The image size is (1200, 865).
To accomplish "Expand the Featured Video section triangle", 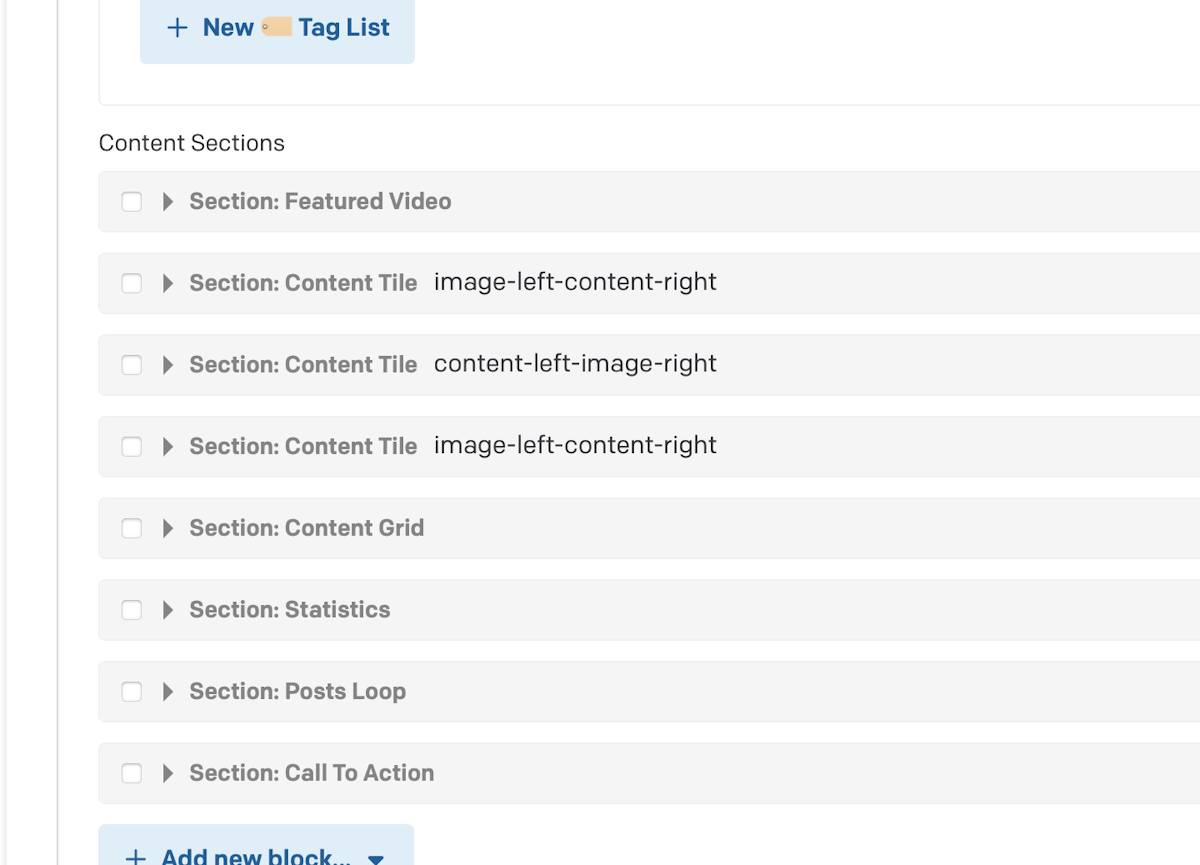I will pyautogui.click(x=168, y=202).
